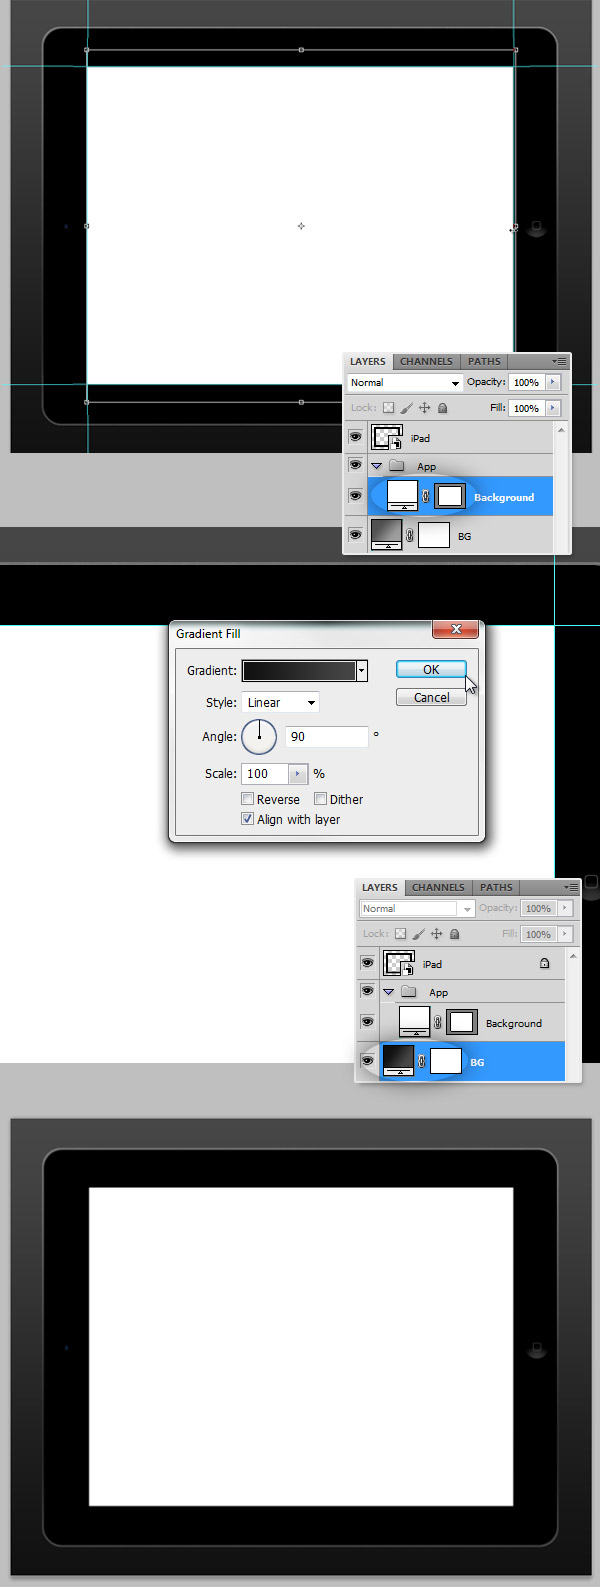Hide App group in lower Layers panel
The height and width of the screenshot is (1587, 600).
click(367, 991)
